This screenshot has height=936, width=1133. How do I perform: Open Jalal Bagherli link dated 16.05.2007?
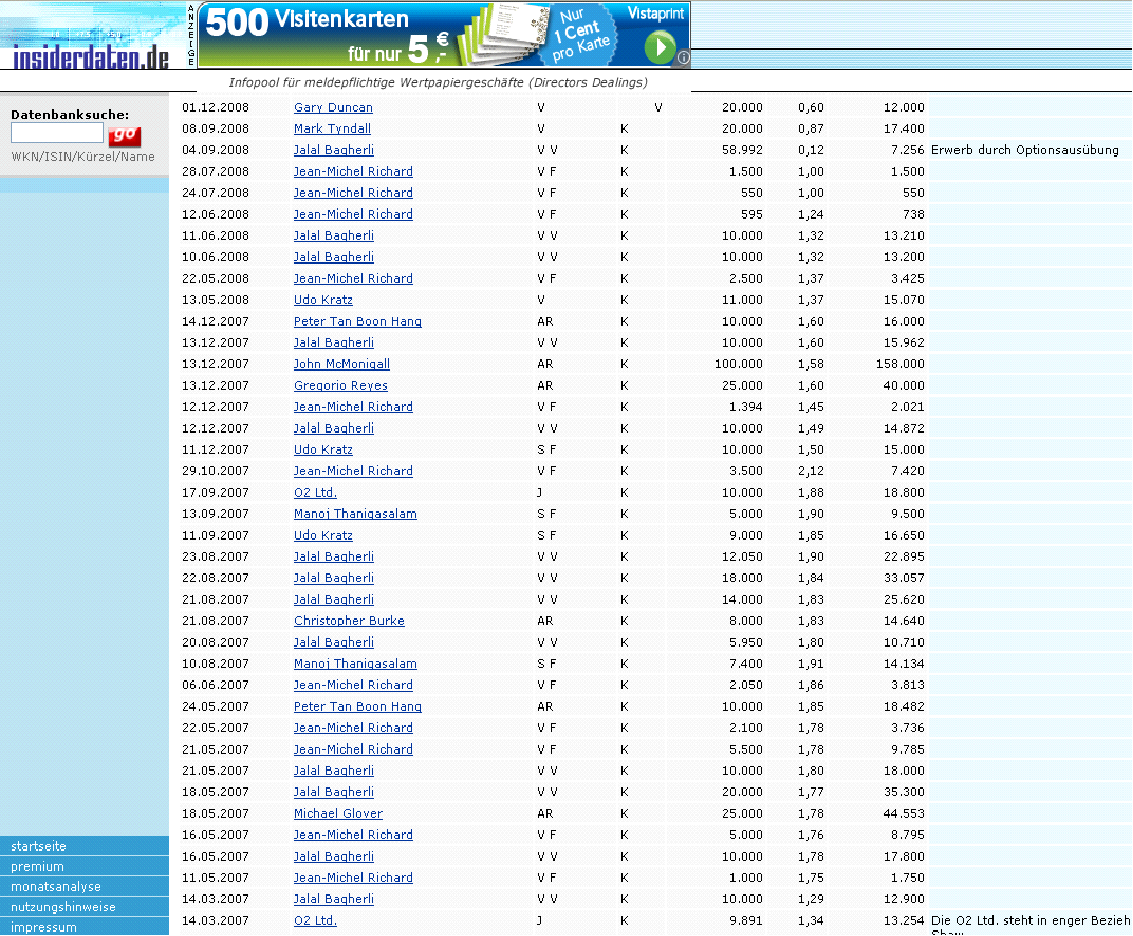(334, 856)
